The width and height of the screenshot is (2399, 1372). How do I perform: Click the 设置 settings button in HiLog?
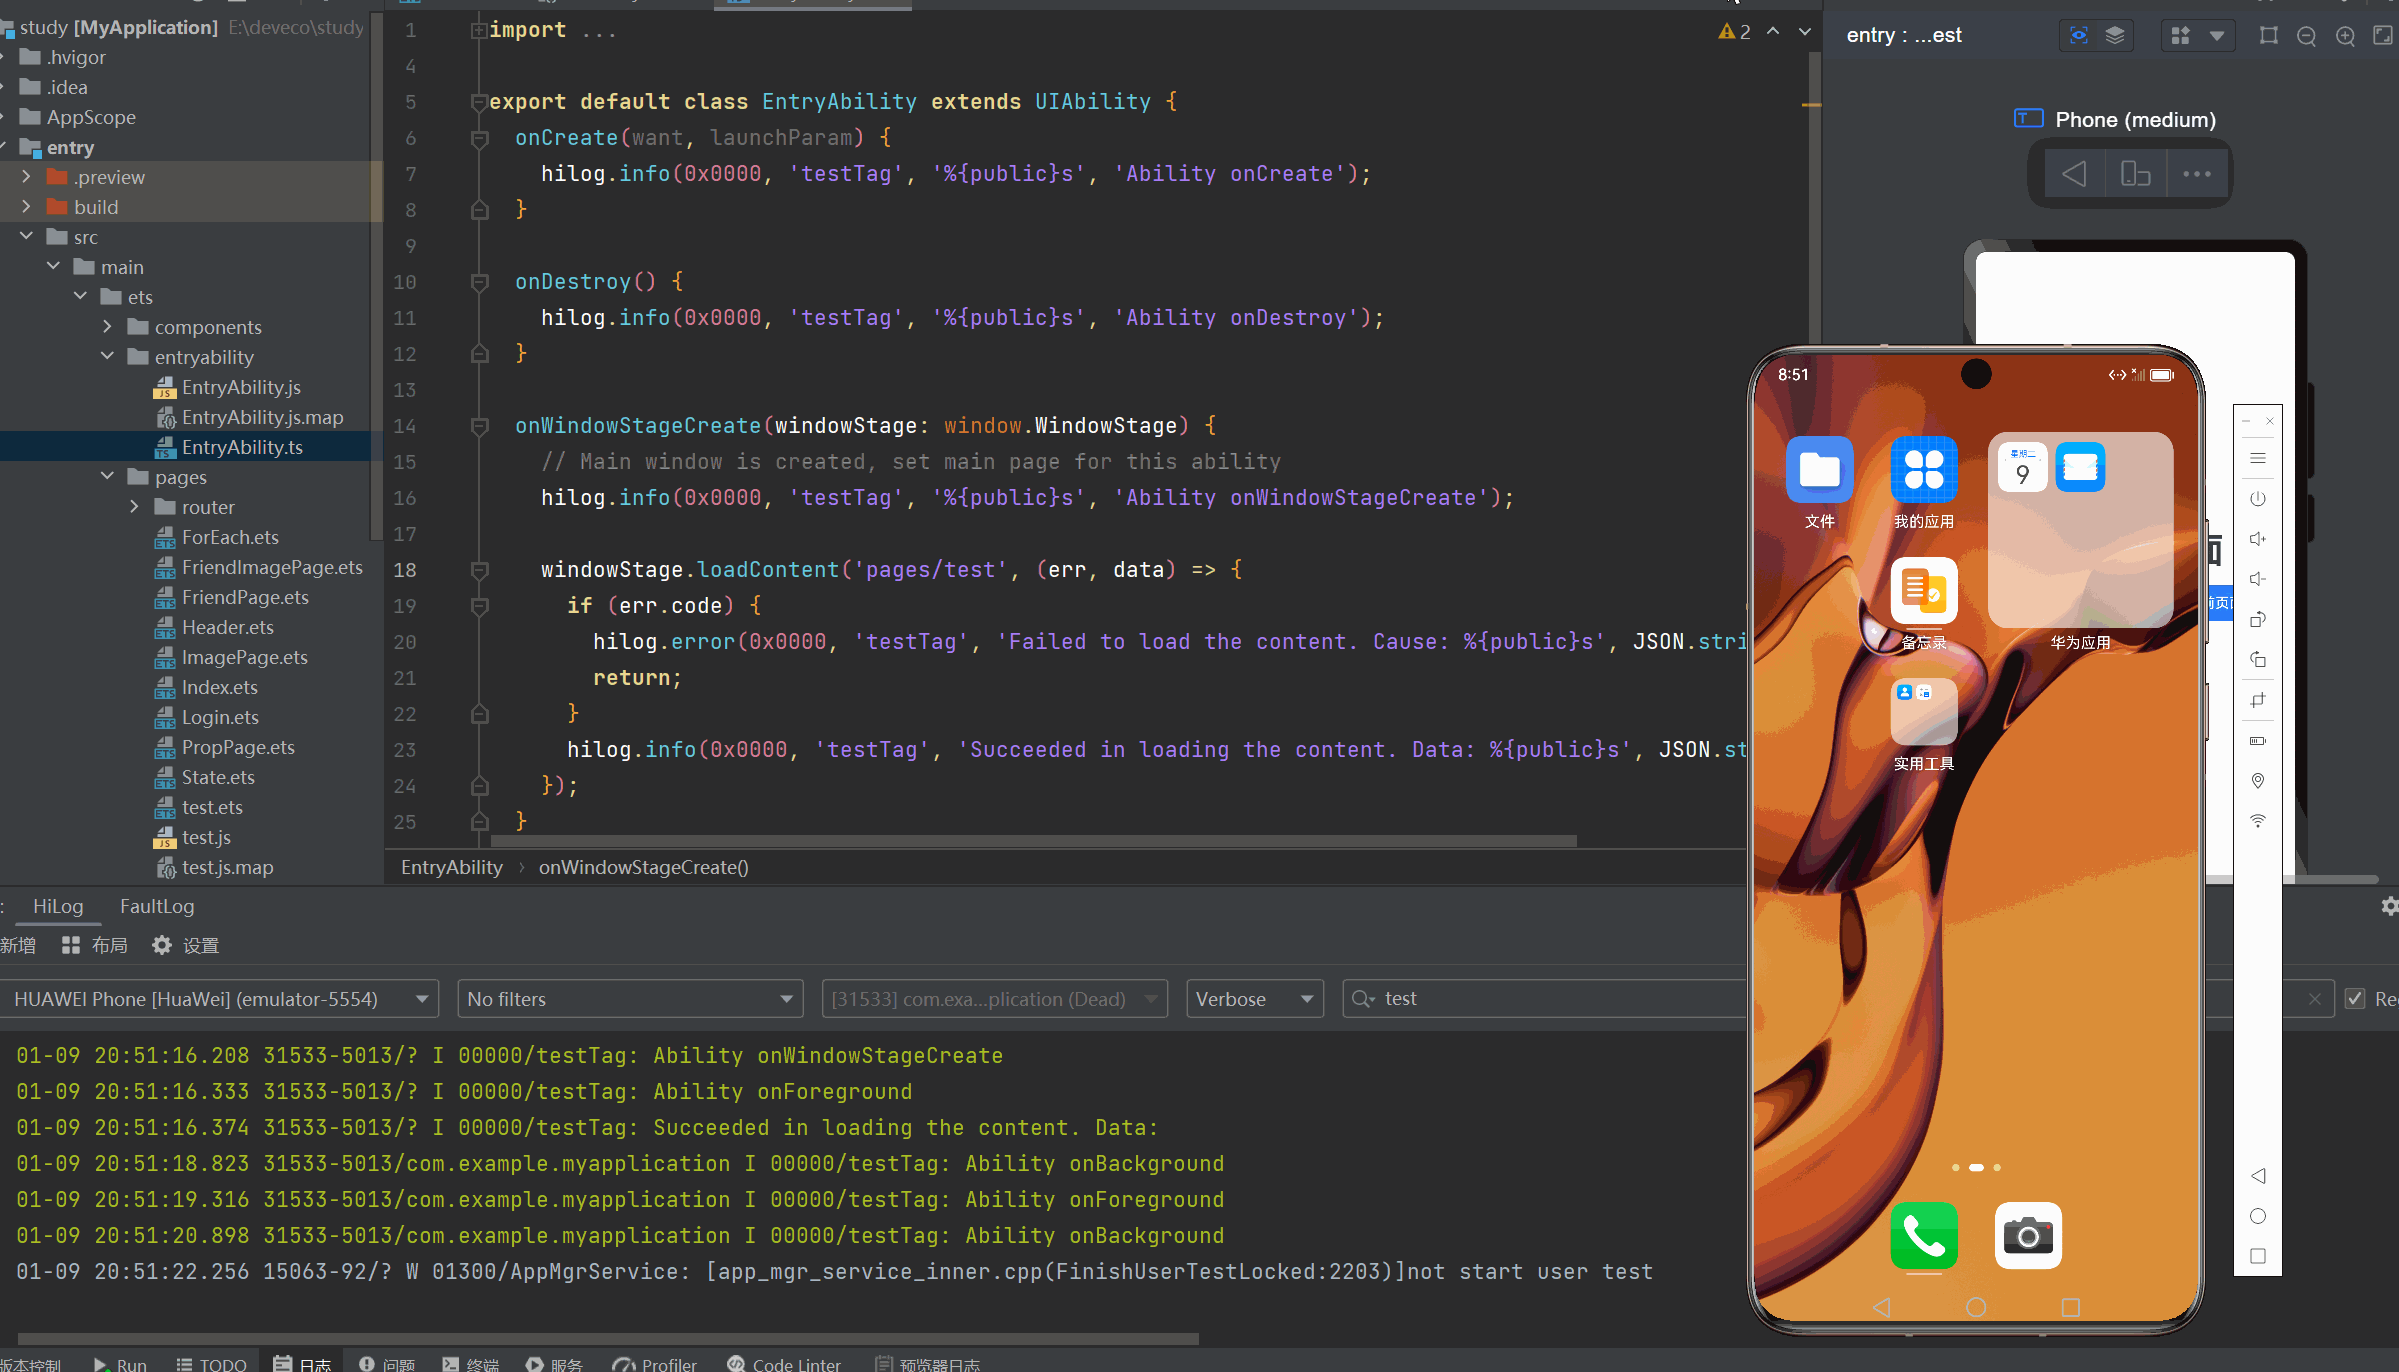186,945
